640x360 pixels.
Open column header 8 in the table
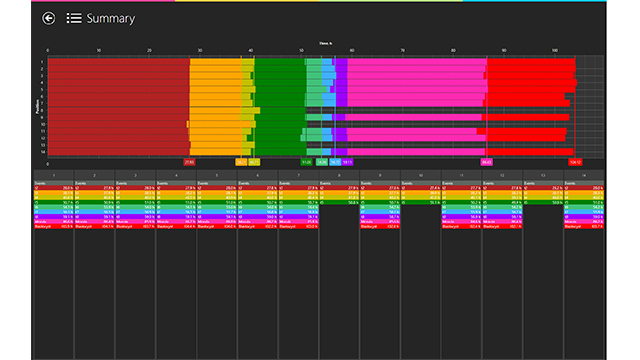click(339, 175)
